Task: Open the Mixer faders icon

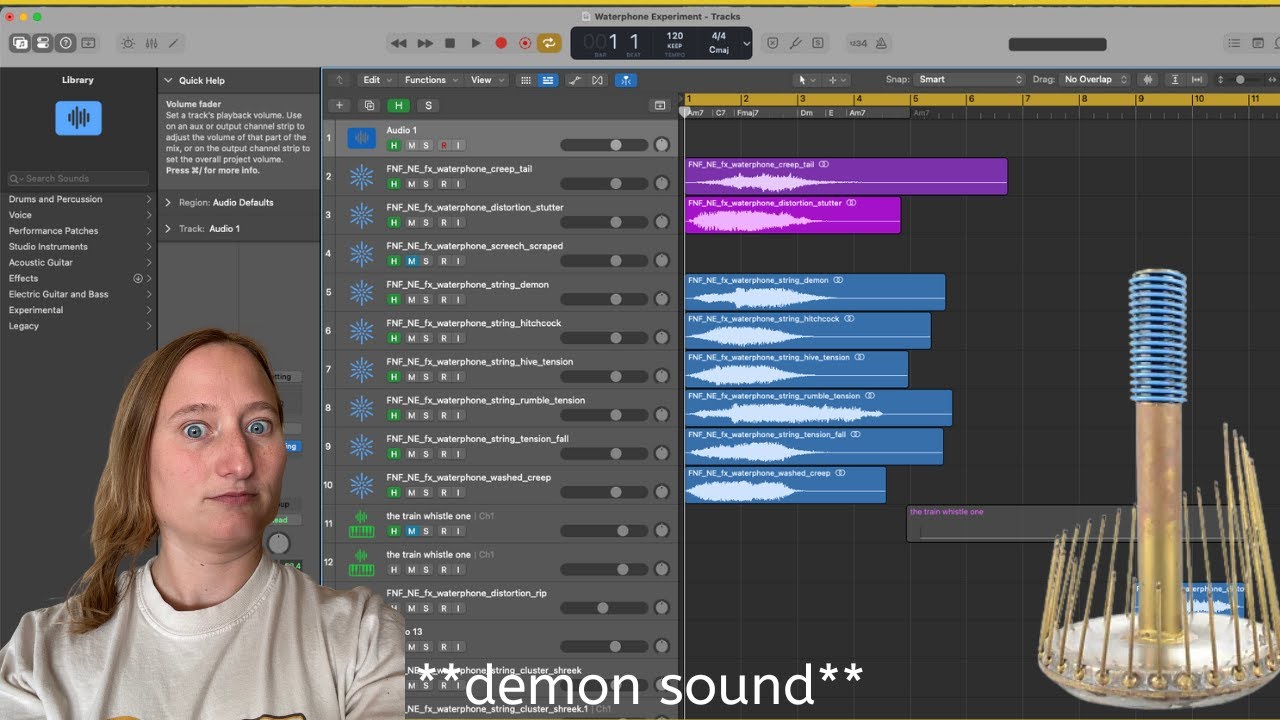Action: pyautogui.click(x=151, y=43)
